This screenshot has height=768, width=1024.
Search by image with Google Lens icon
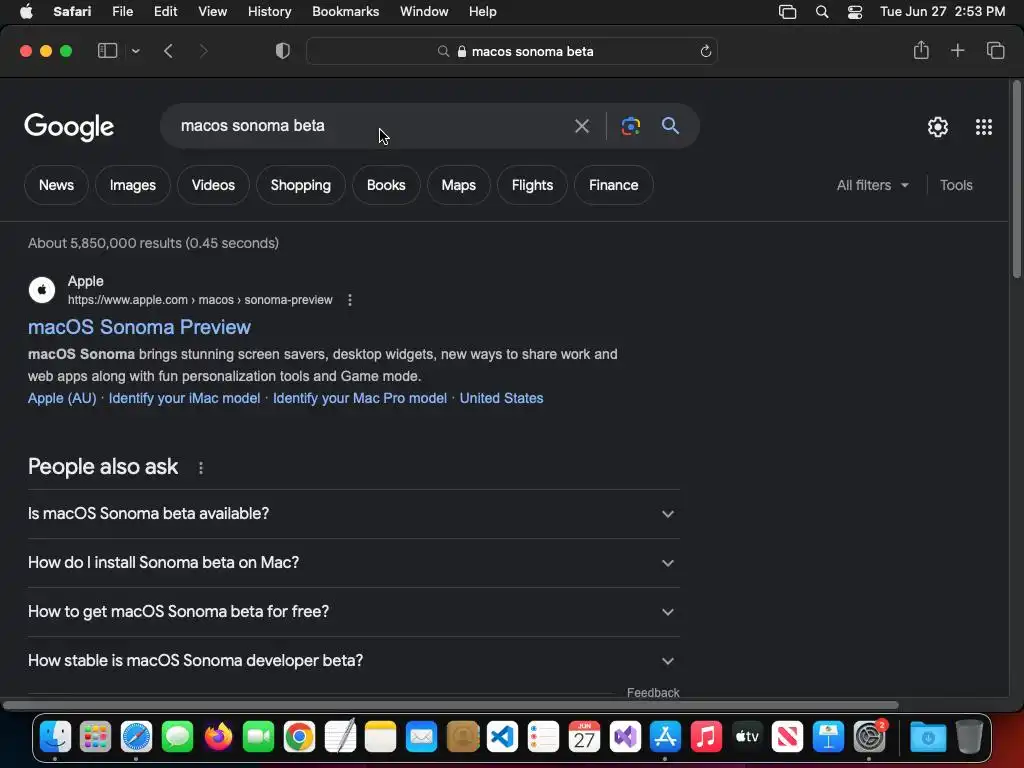(x=630, y=126)
